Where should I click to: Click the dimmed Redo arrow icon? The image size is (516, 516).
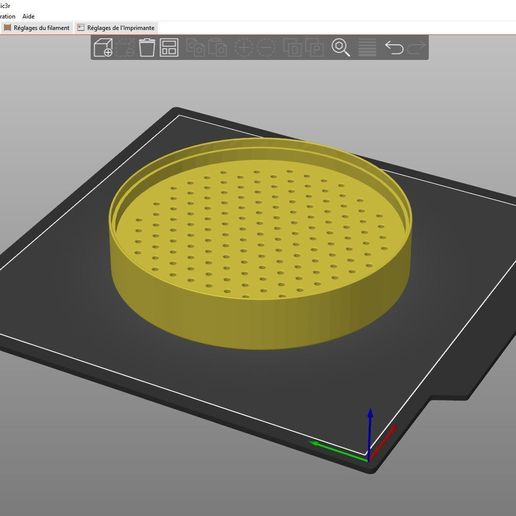(417, 48)
